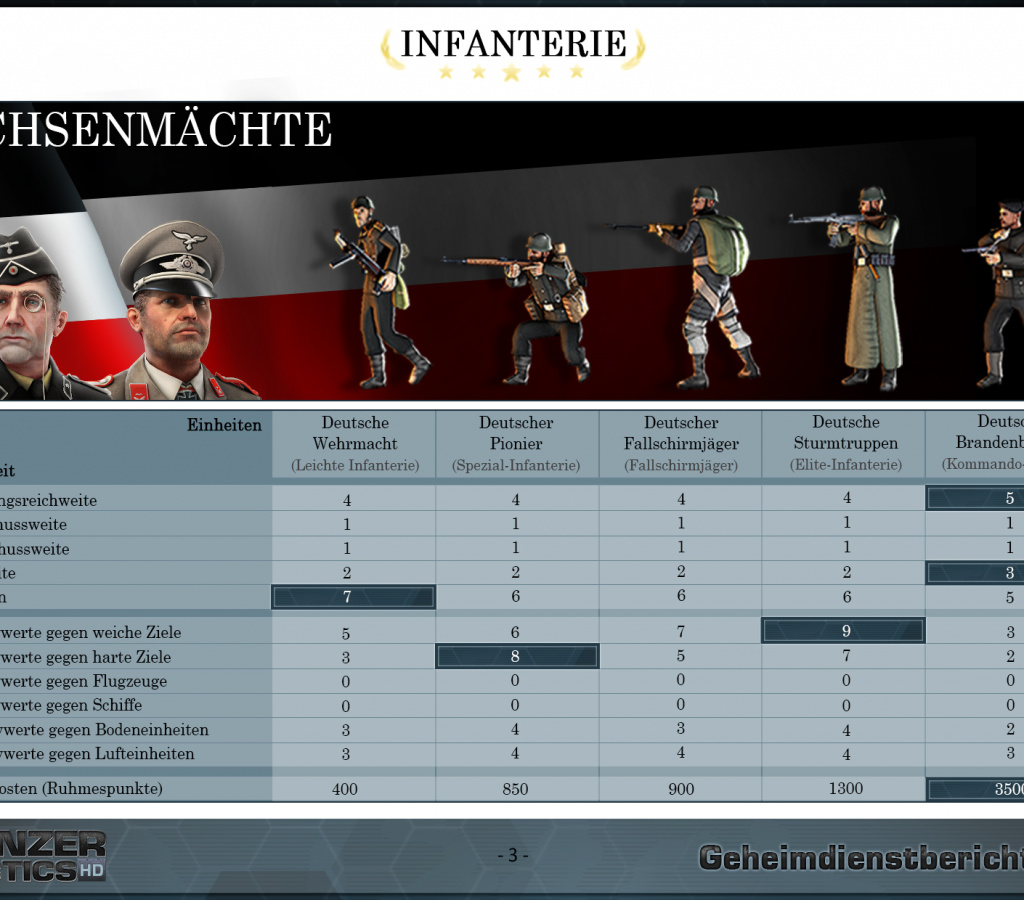
Task: Select Pionier's weiche Ziele value 6
Action: tap(515, 632)
